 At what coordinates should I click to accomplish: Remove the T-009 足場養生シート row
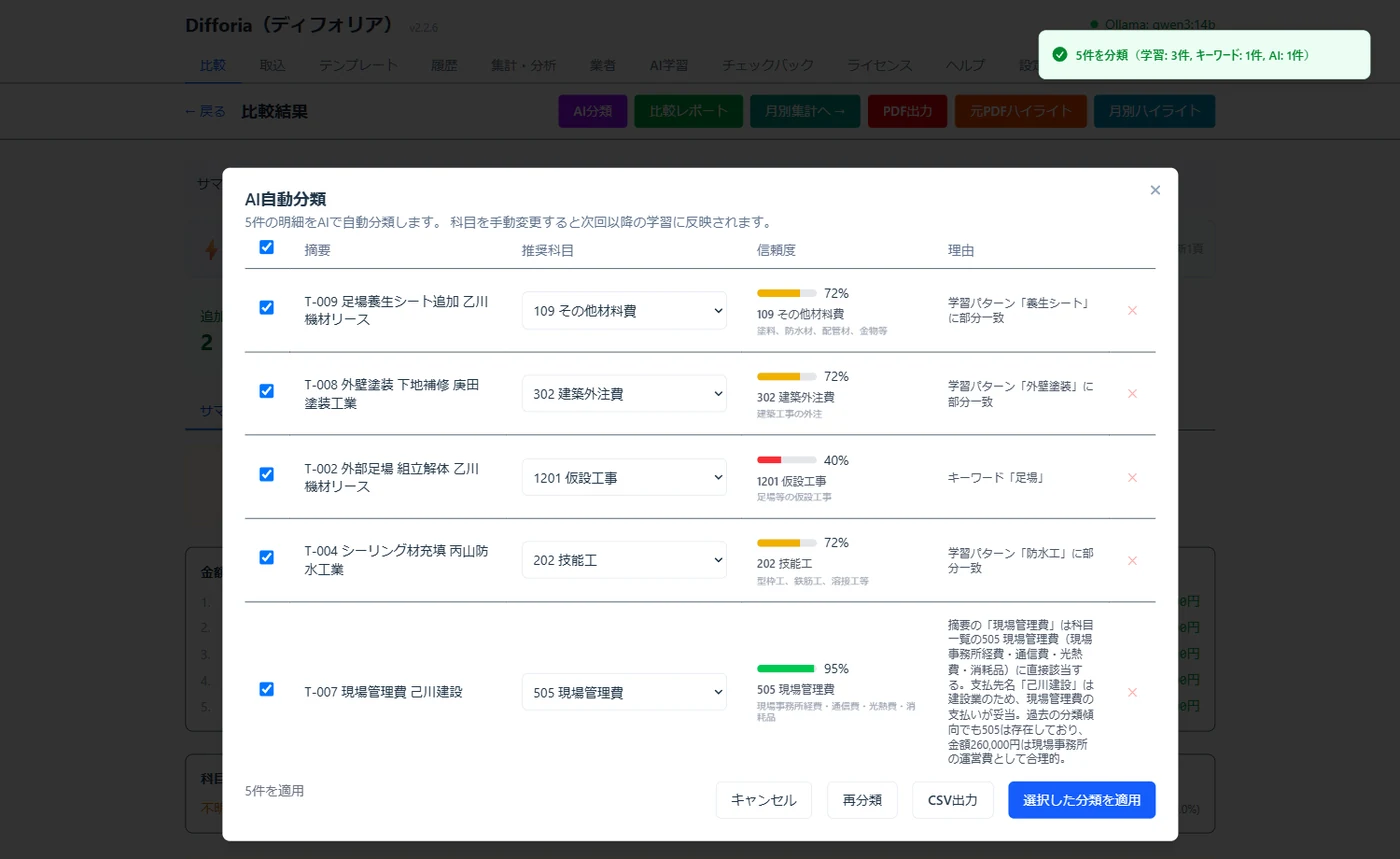pos(1132,311)
